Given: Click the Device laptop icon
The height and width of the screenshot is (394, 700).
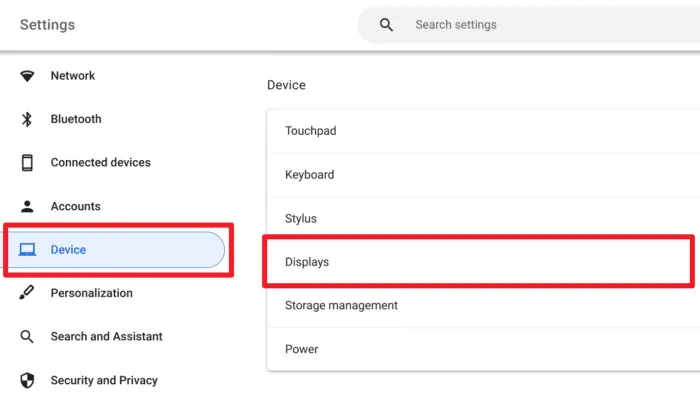Looking at the screenshot, I should pyautogui.click(x=27, y=249).
